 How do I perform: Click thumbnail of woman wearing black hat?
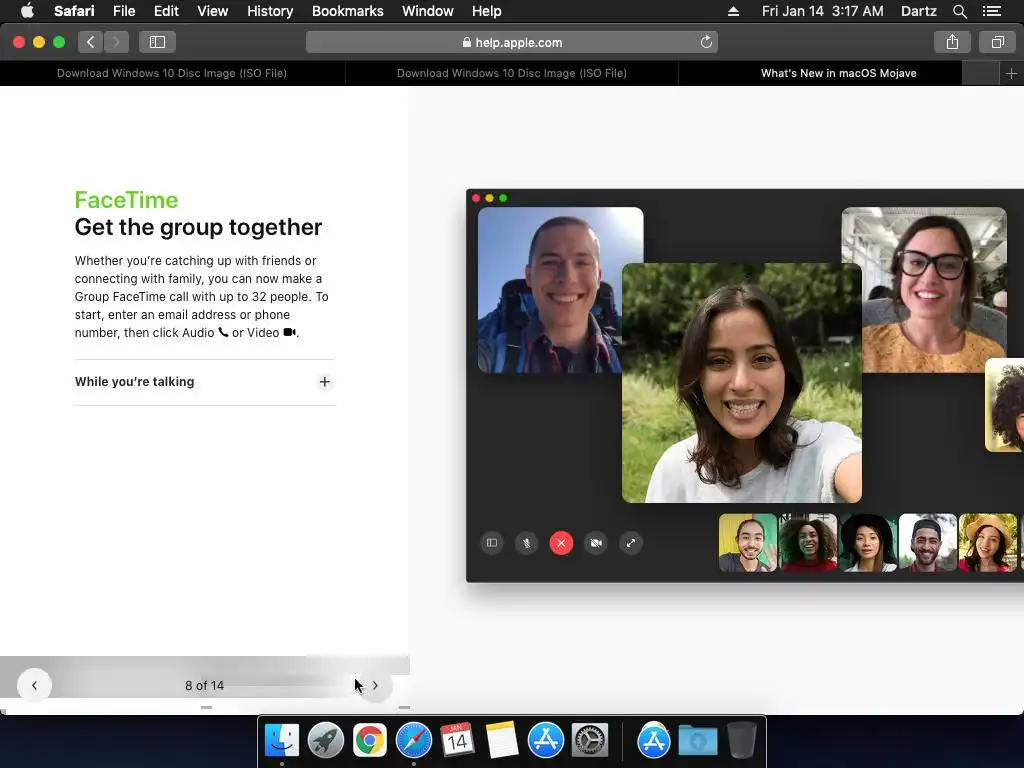(x=868, y=543)
